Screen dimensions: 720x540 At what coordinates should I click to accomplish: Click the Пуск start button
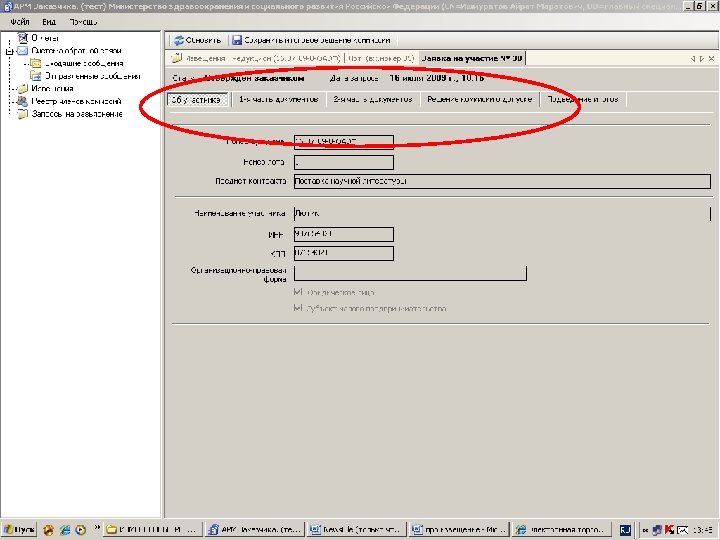click(19, 530)
